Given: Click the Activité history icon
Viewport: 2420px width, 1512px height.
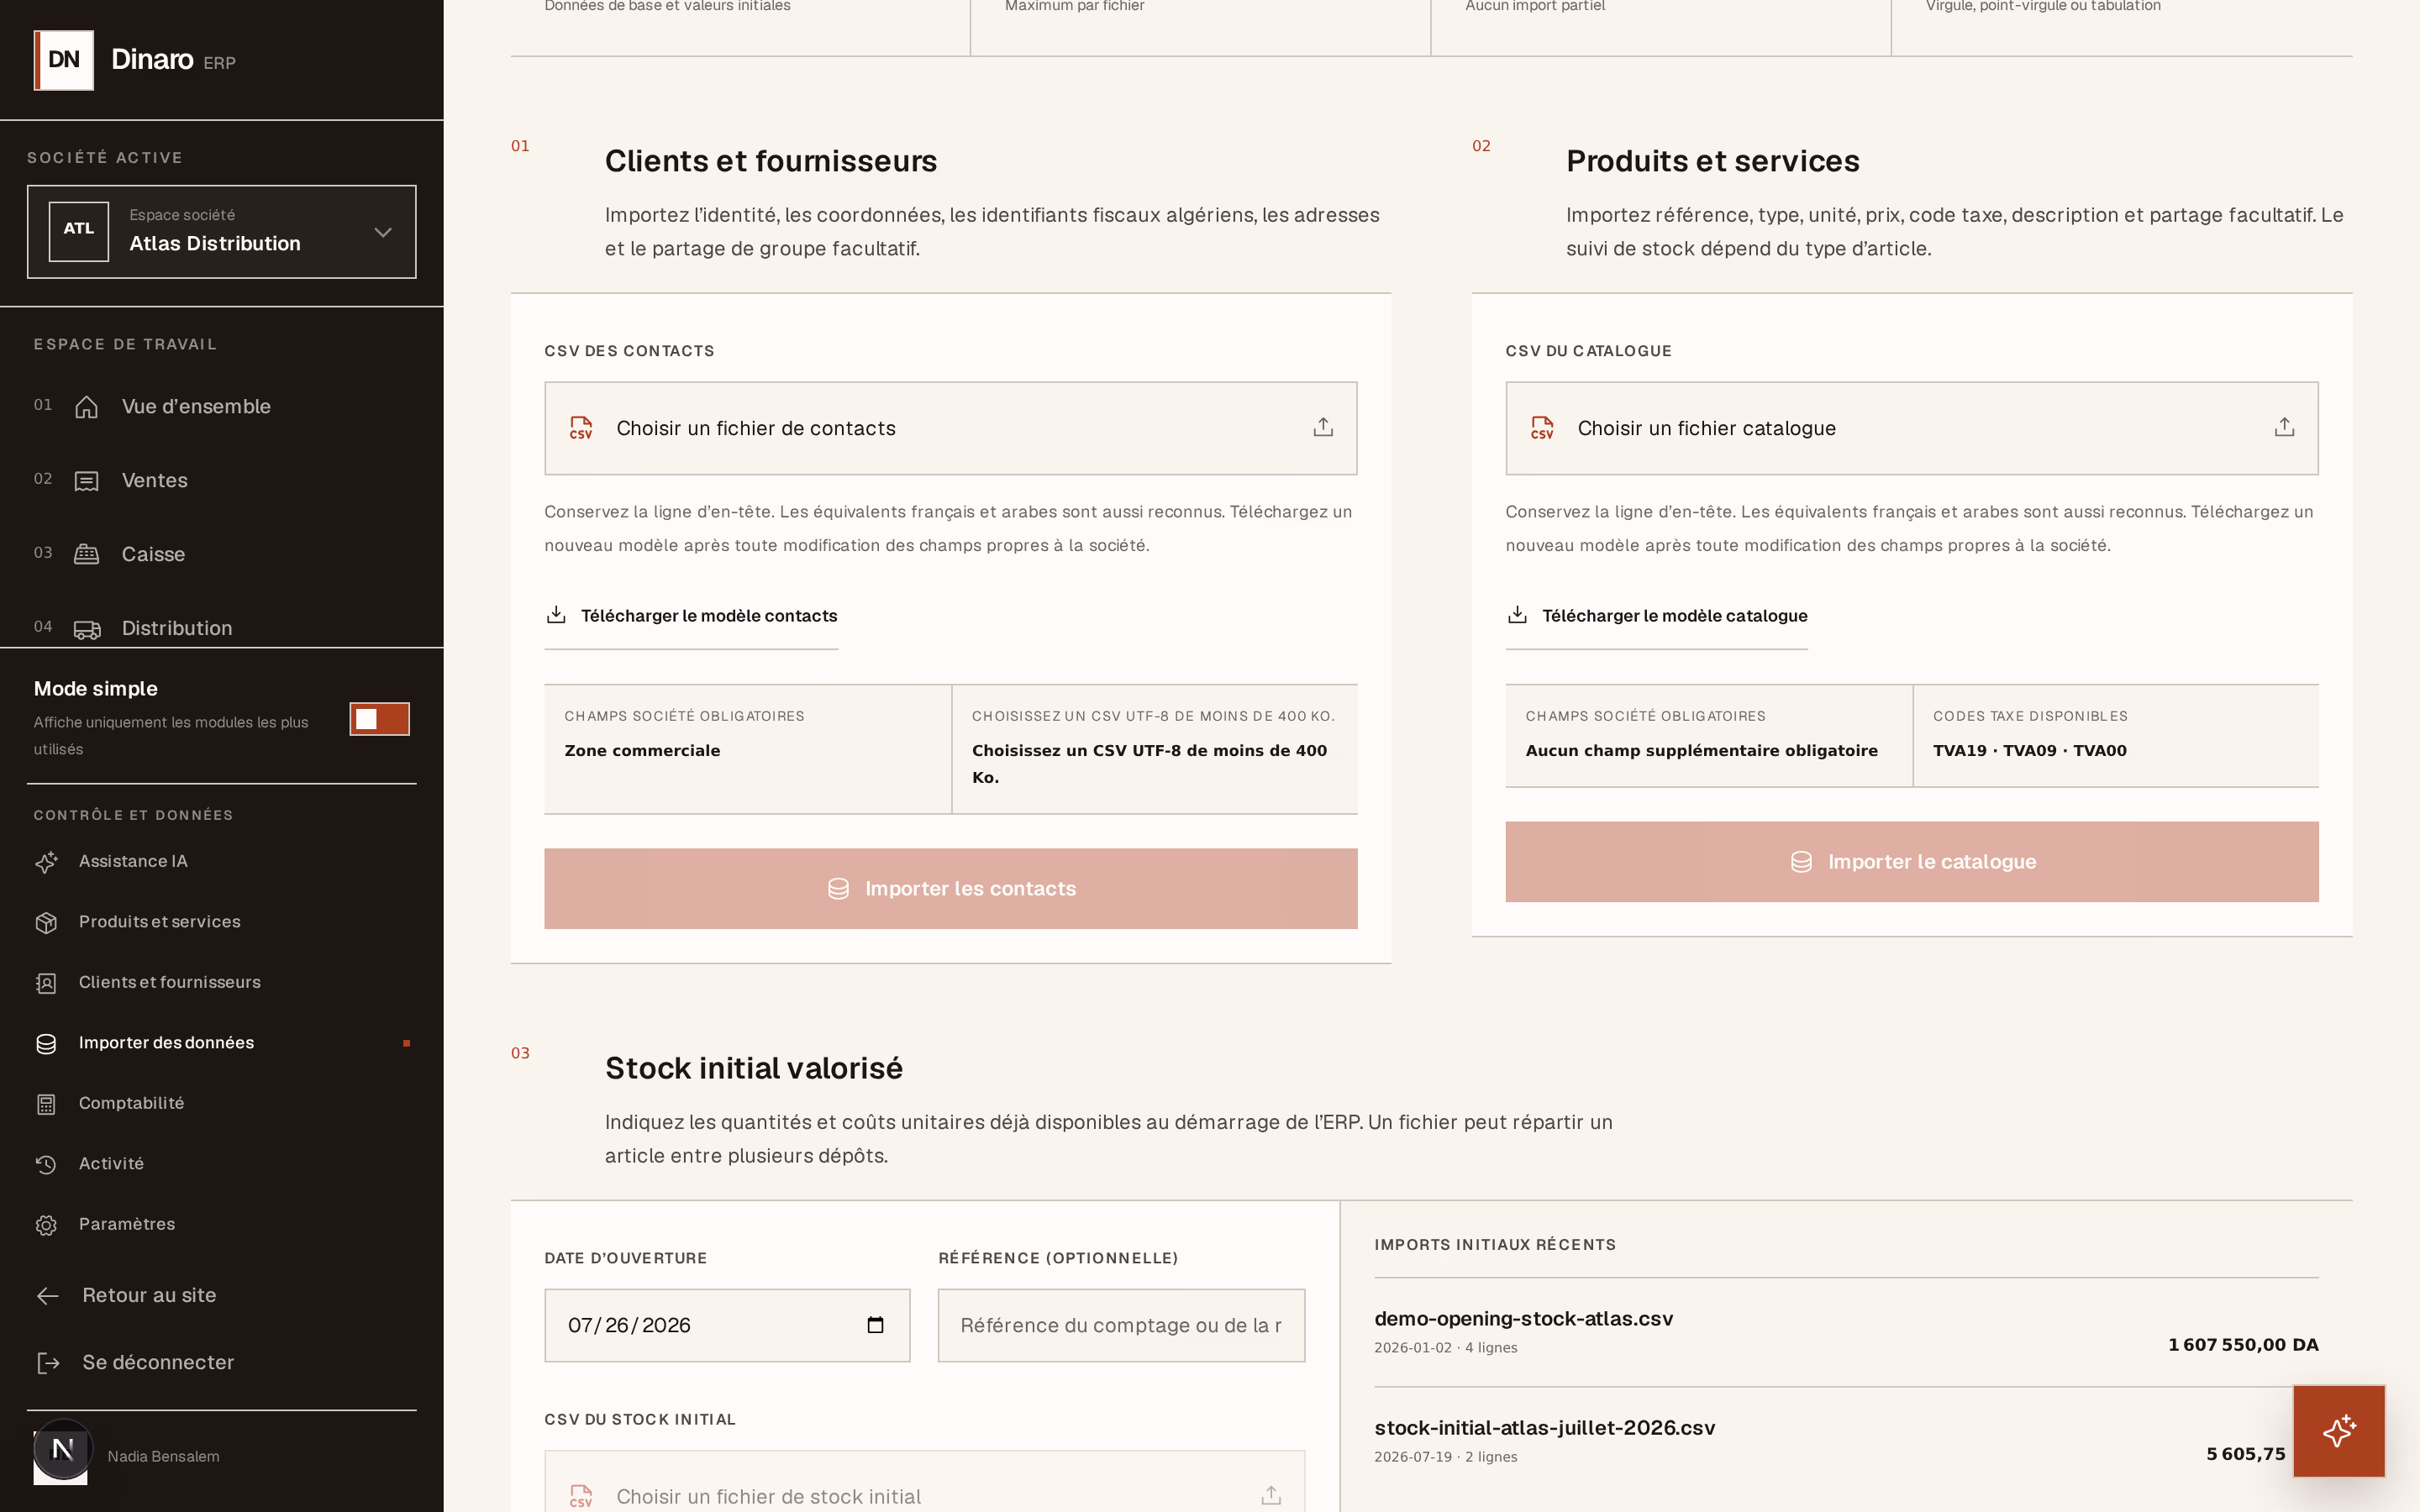Looking at the screenshot, I should click(46, 1164).
